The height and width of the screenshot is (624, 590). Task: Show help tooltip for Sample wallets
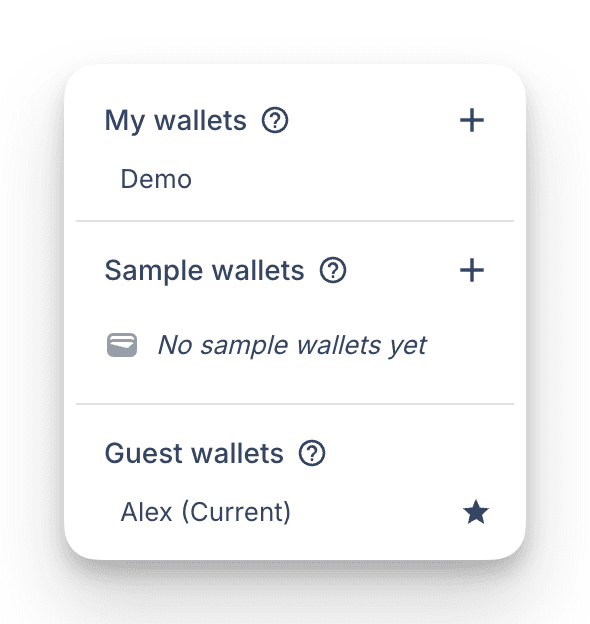tap(333, 271)
